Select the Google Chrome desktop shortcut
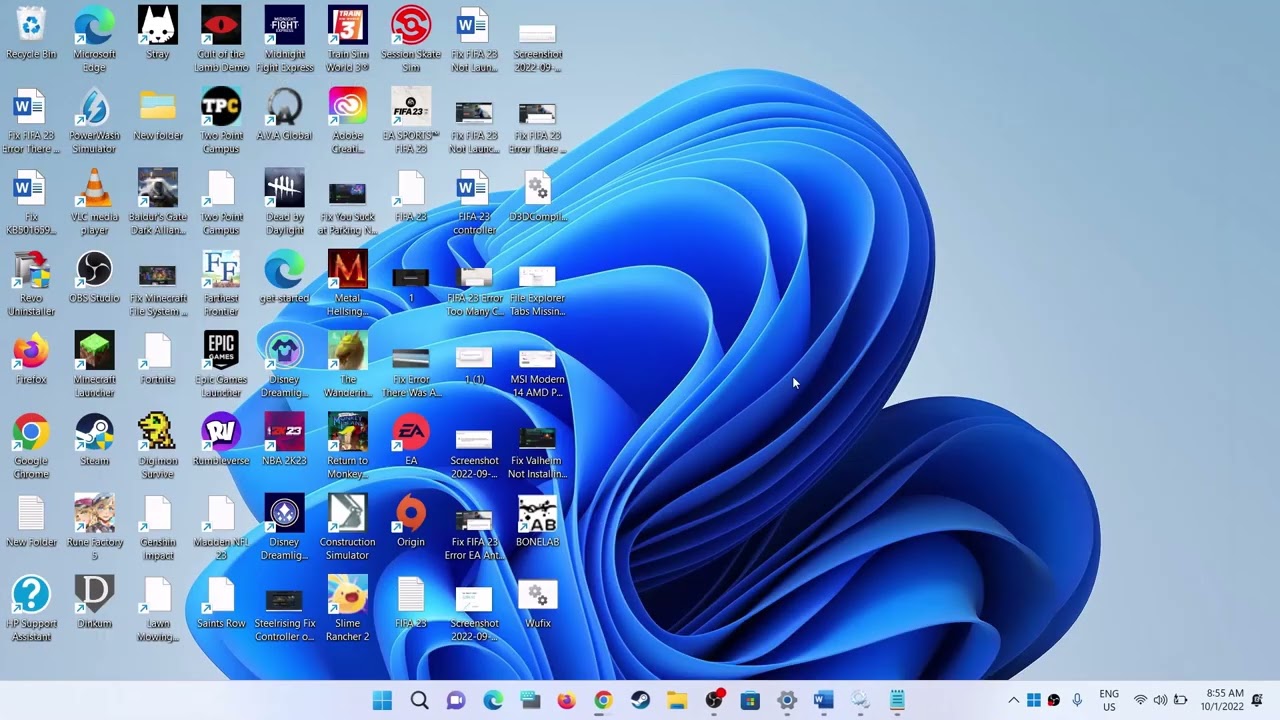Screen dimensions: 1280x720 coord(31,446)
